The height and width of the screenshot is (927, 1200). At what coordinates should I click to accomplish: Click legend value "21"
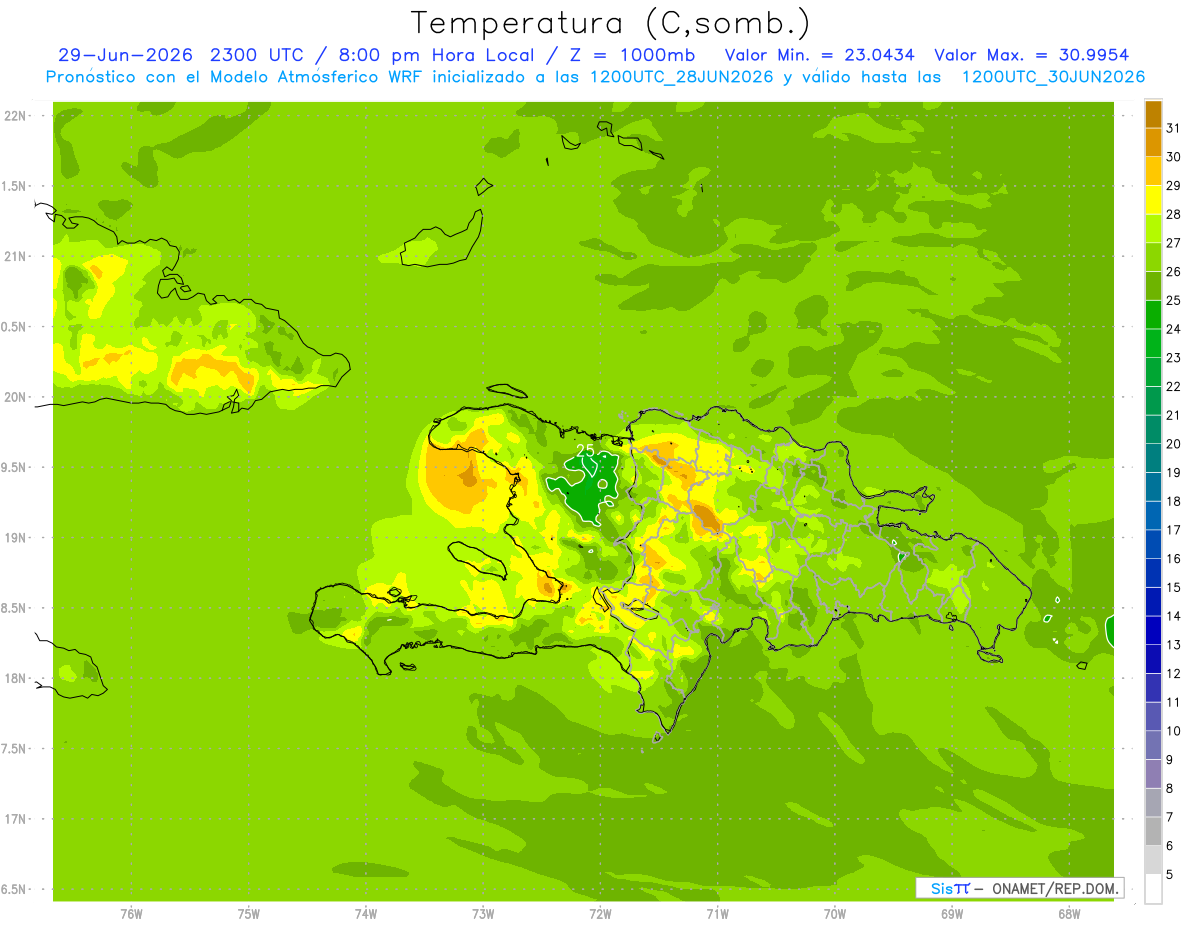[x=1174, y=415]
